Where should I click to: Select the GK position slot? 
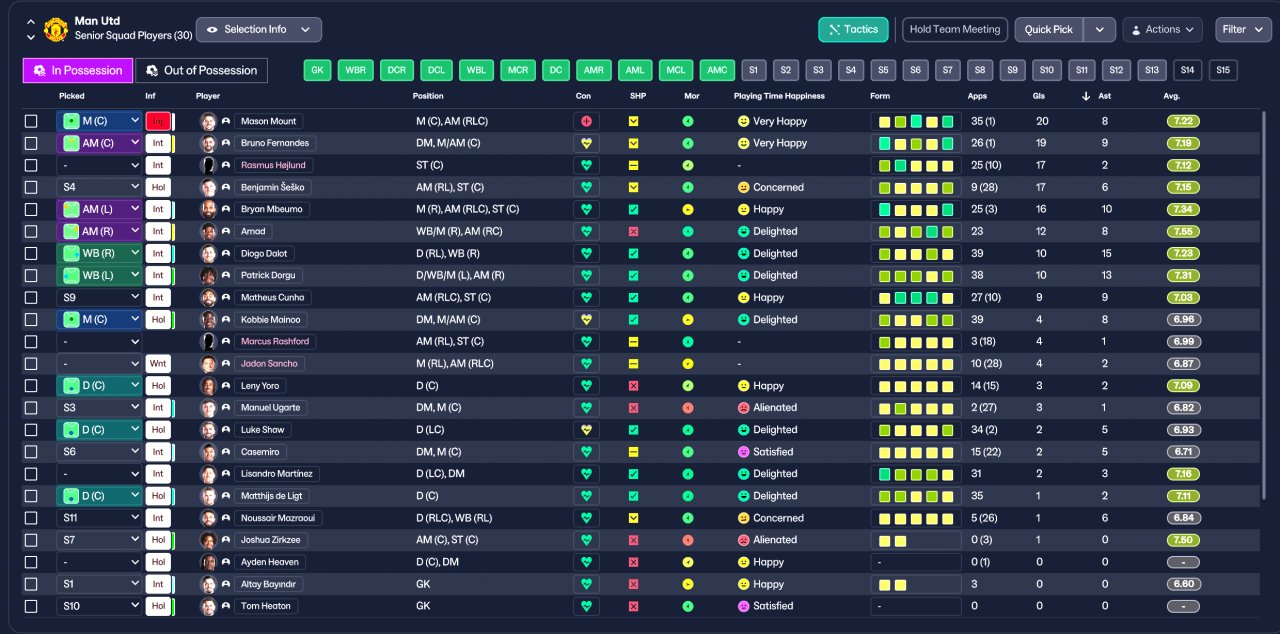317,70
